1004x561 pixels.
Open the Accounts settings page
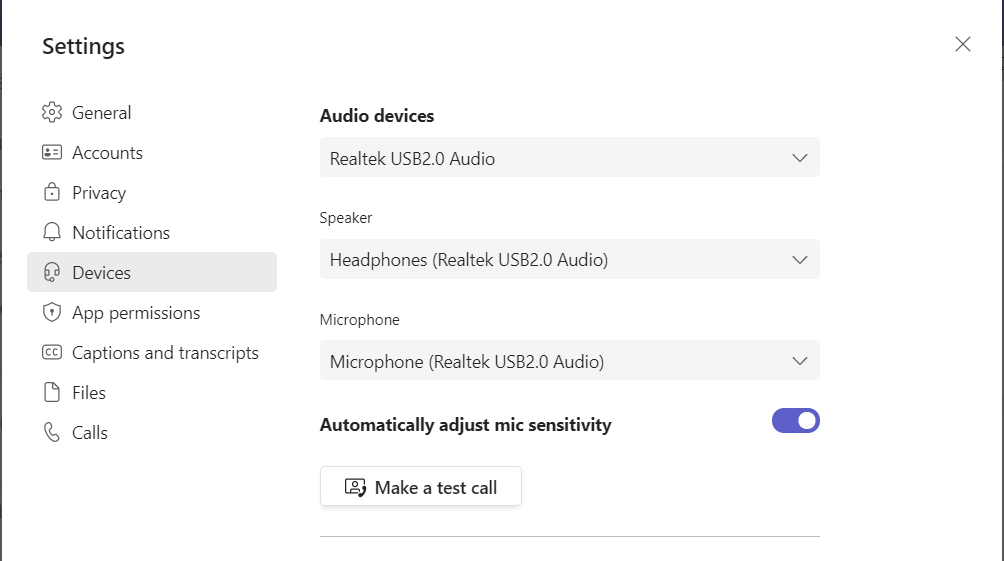(x=107, y=153)
